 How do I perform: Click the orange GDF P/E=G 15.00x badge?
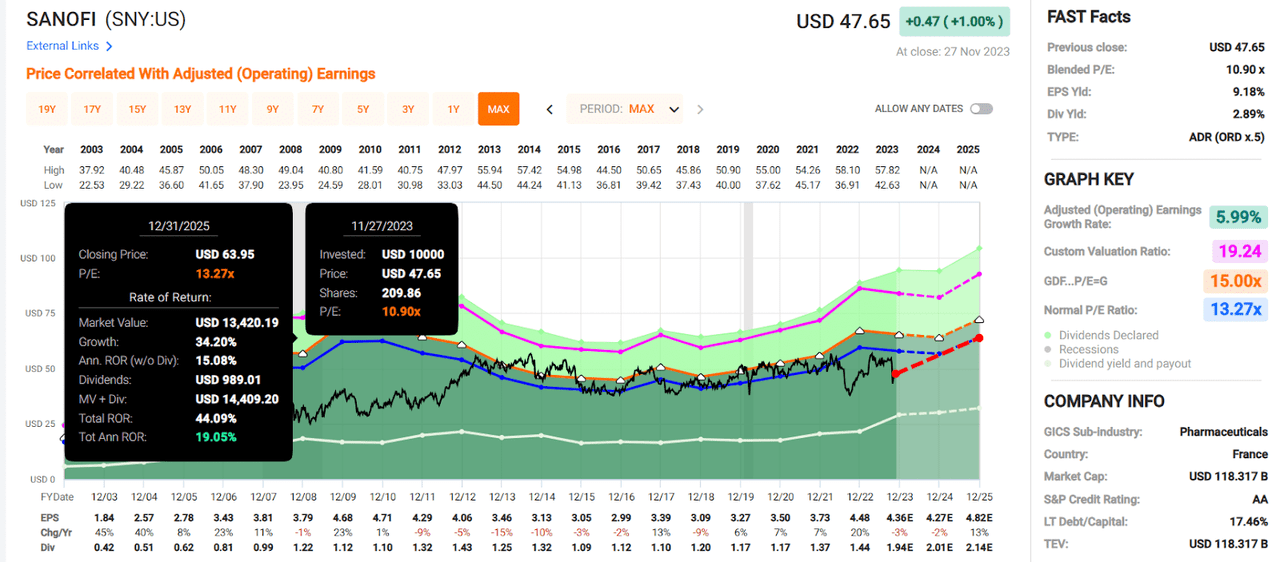coord(1236,281)
